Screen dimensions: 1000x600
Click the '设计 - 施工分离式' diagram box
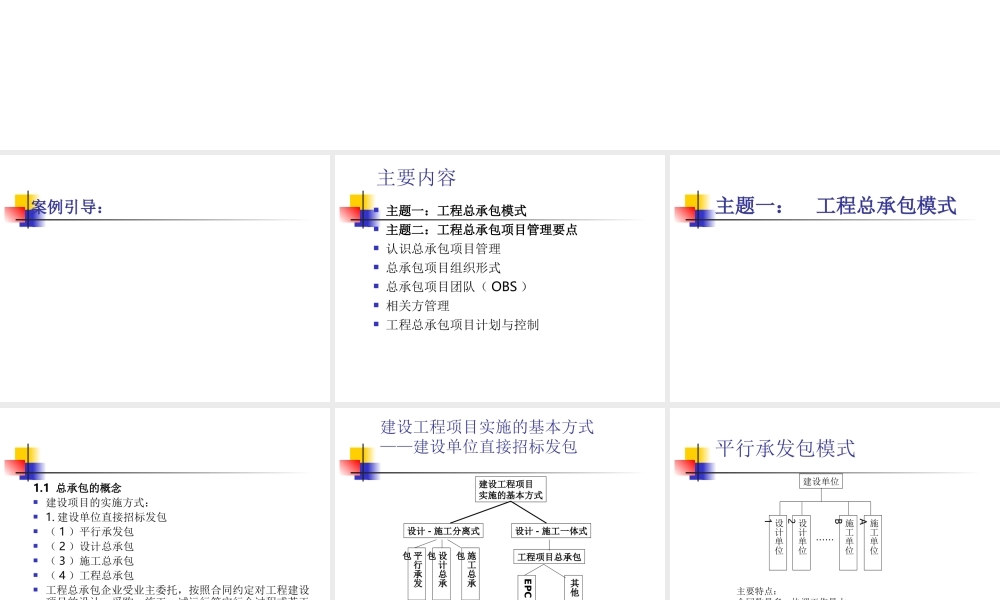(x=443, y=530)
